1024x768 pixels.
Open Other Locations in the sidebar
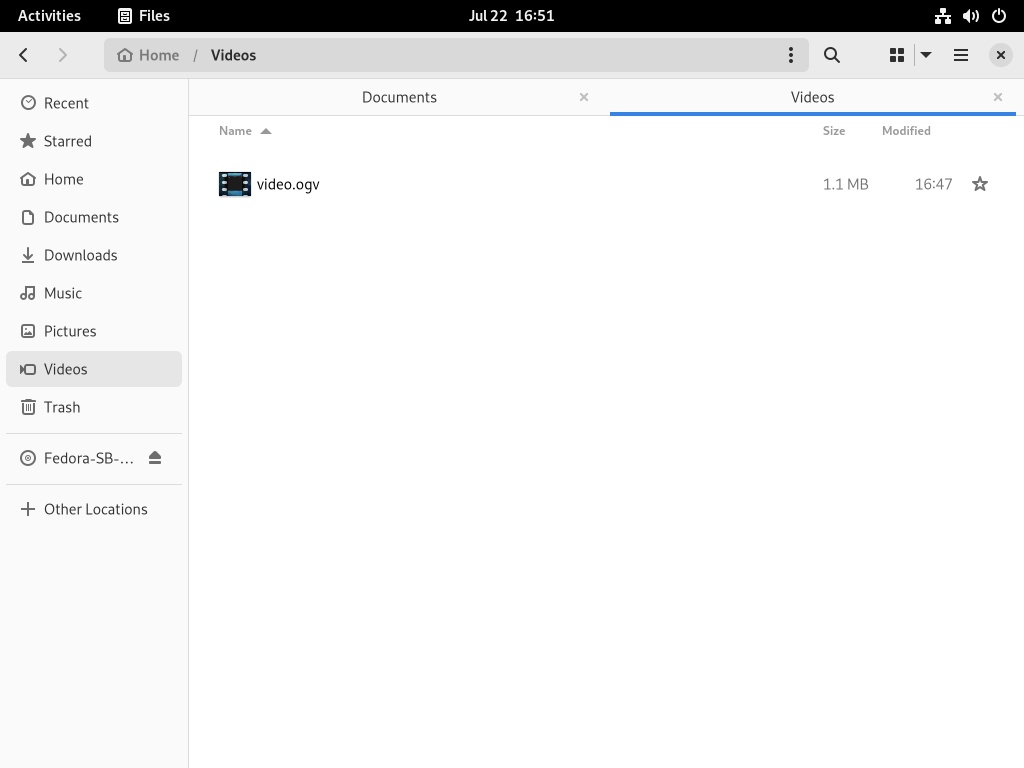(94, 509)
